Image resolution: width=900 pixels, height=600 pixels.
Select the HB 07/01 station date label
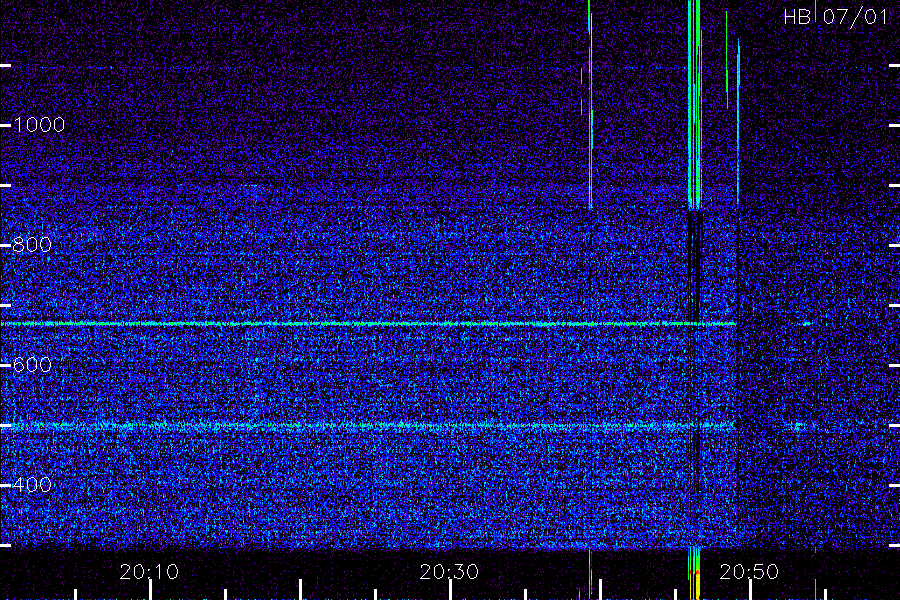click(x=836, y=17)
